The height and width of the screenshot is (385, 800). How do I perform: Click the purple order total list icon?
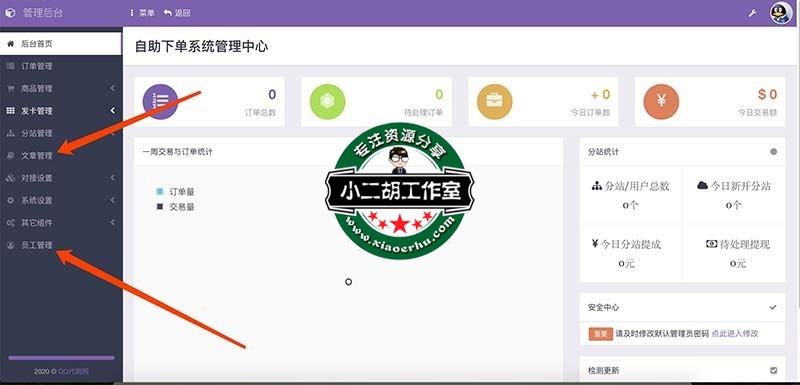click(160, 101)
